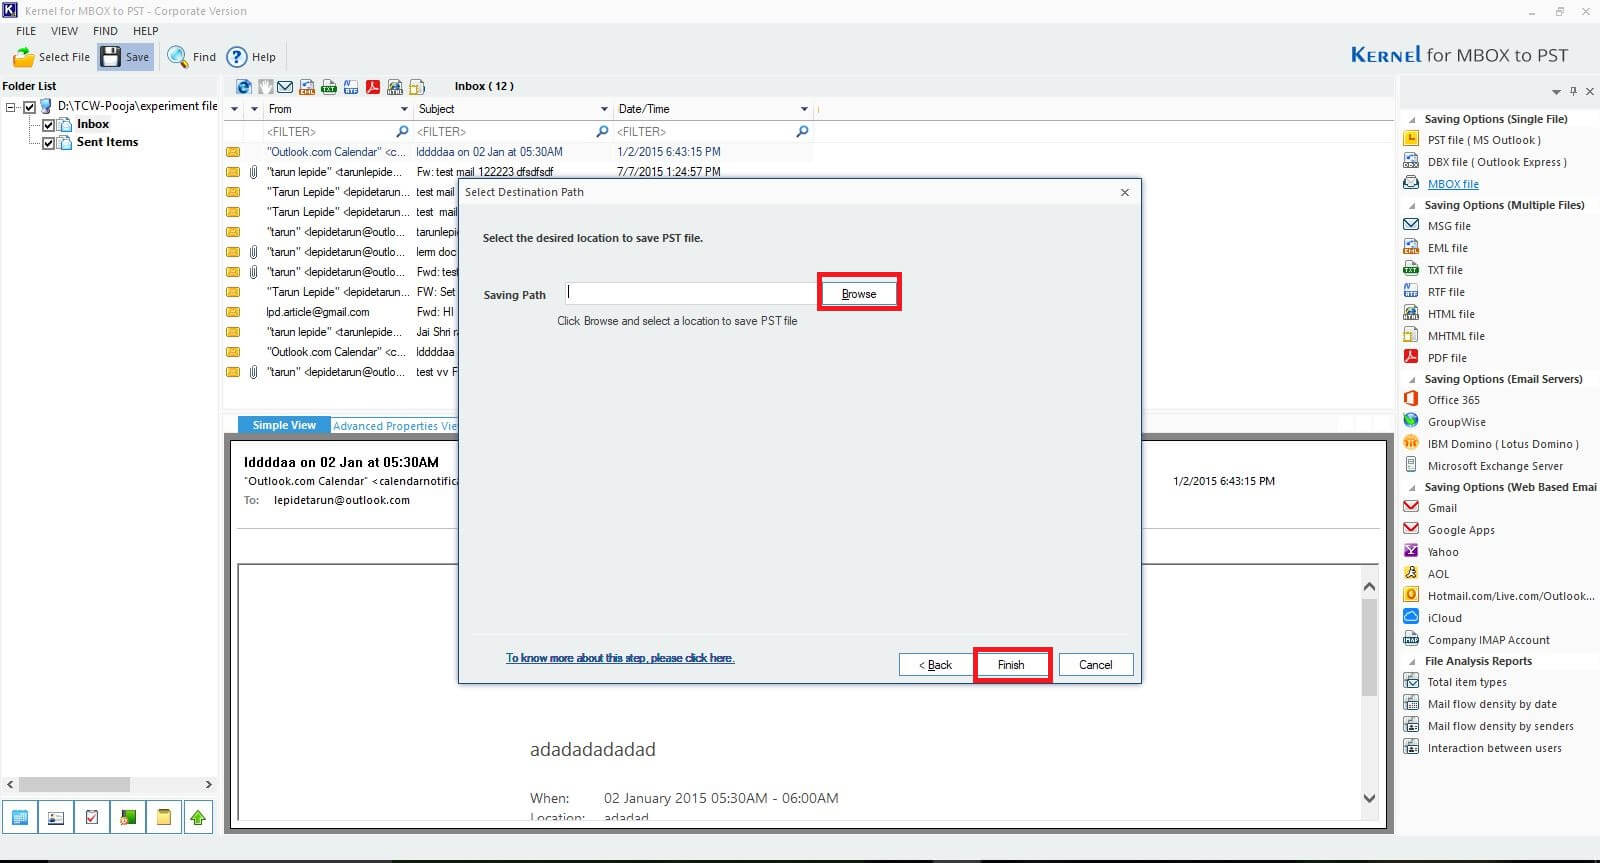Image resolution: width=1600 pixels, height=863 pixels.
Task: Close the Select Destination Path dialog
Action: click(x=1125, y=192)
